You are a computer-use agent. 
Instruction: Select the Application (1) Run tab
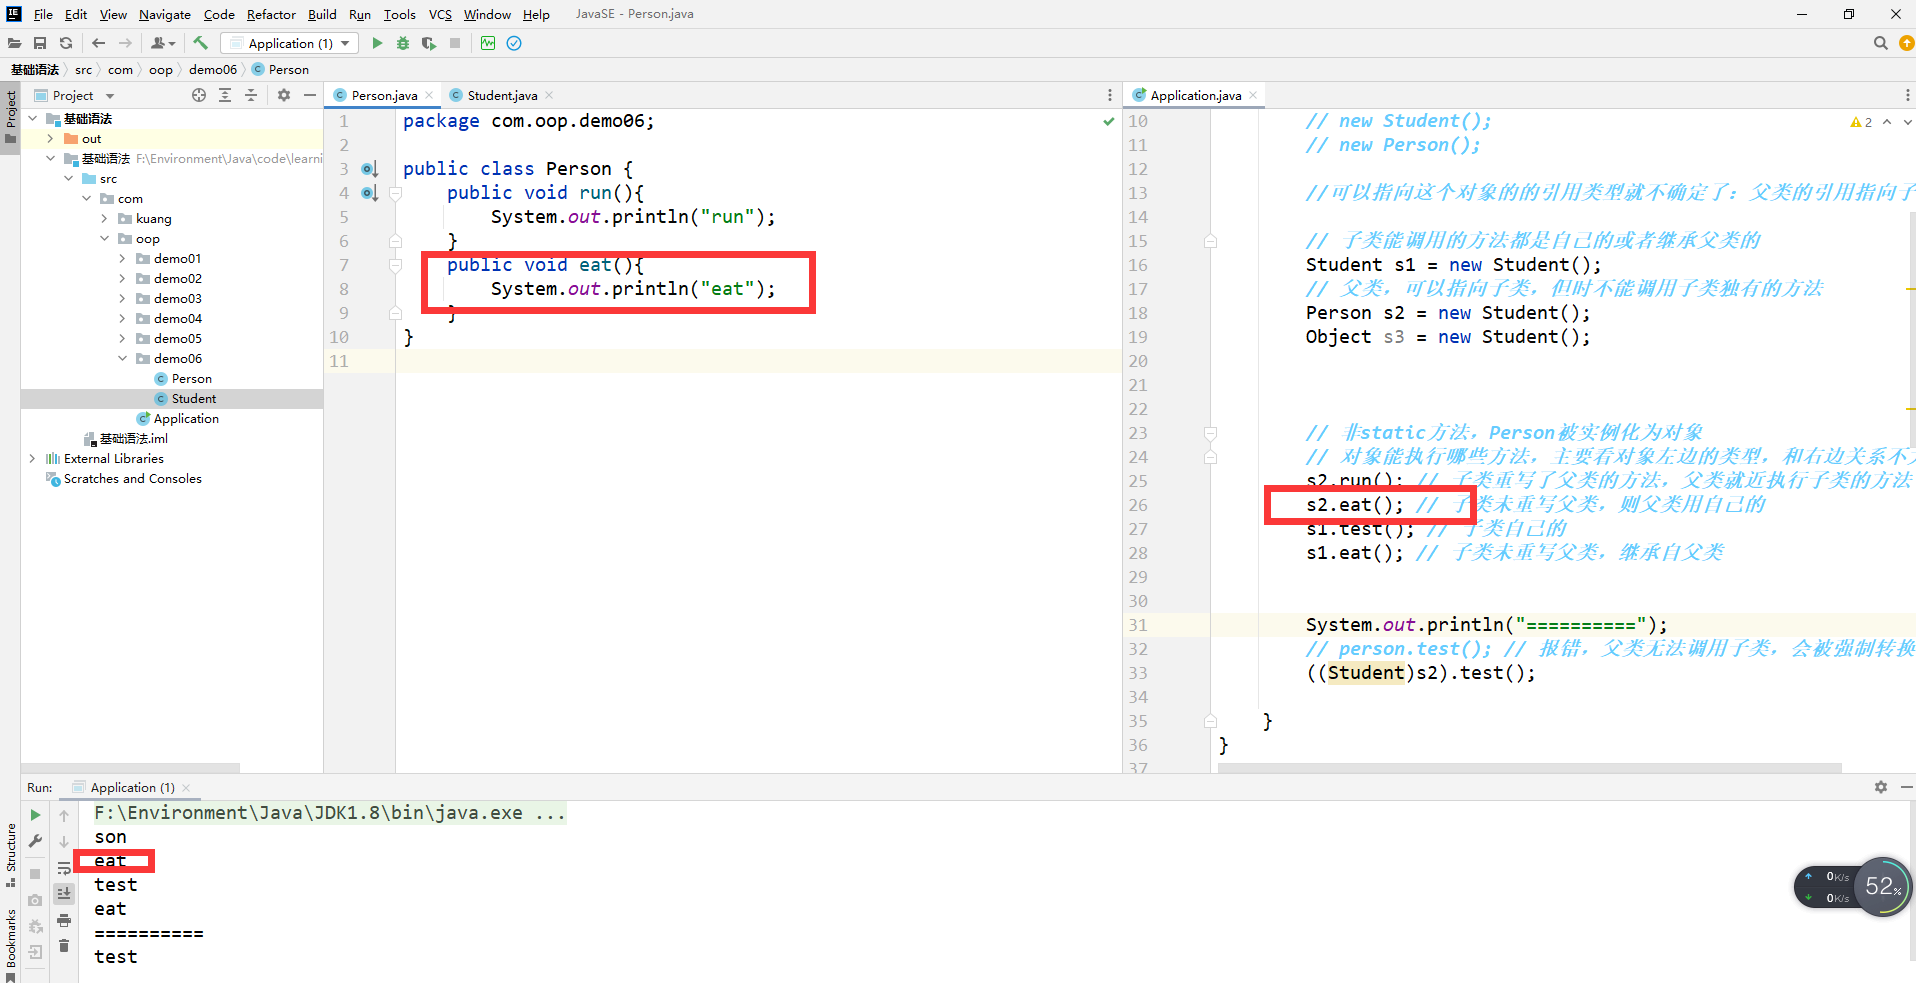pos(132,787)
